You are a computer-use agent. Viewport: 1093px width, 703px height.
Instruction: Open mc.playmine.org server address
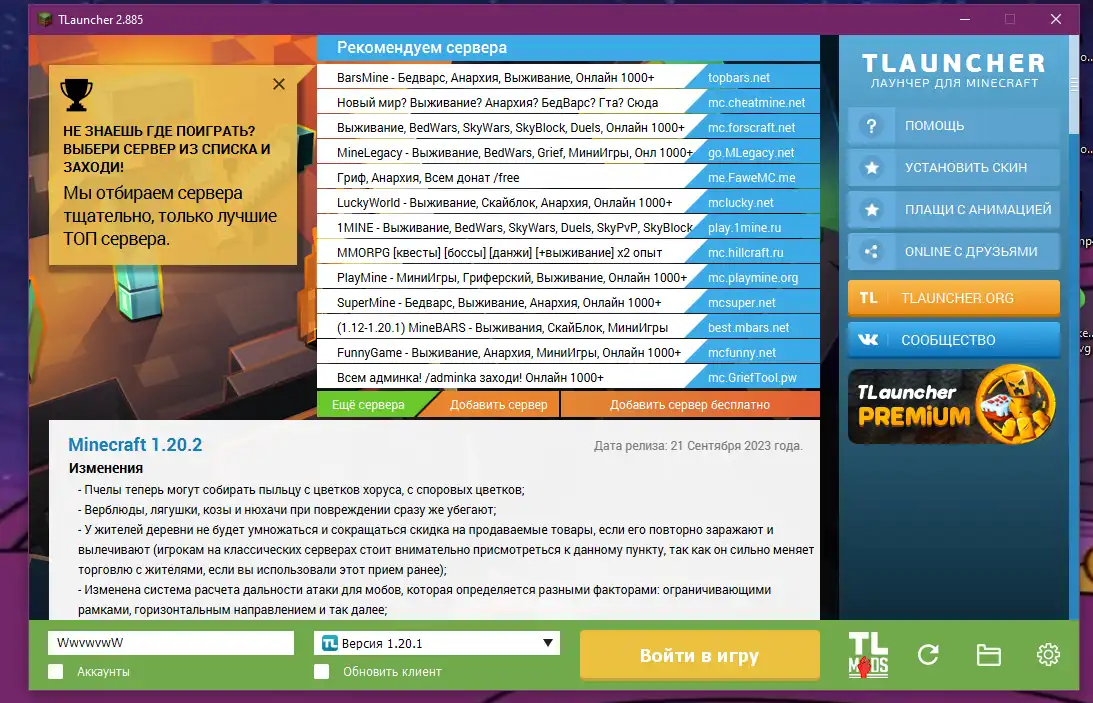point(753,278)
